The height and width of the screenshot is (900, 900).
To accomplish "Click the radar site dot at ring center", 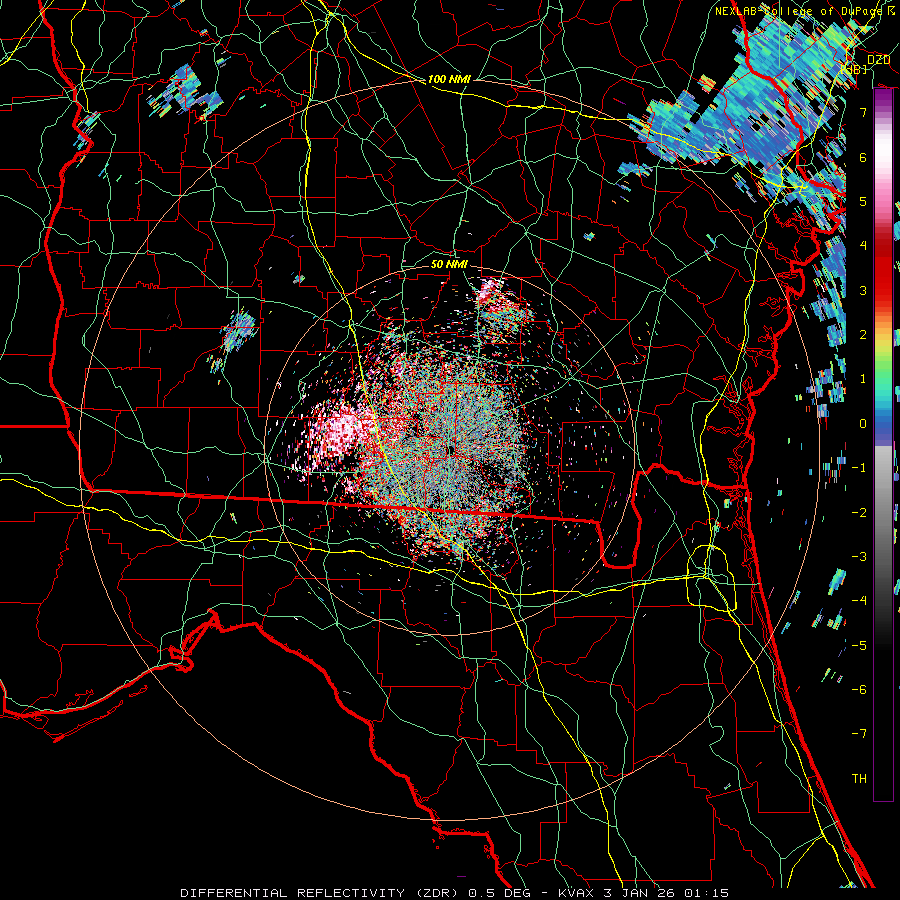I will click(x=450, y=451).
